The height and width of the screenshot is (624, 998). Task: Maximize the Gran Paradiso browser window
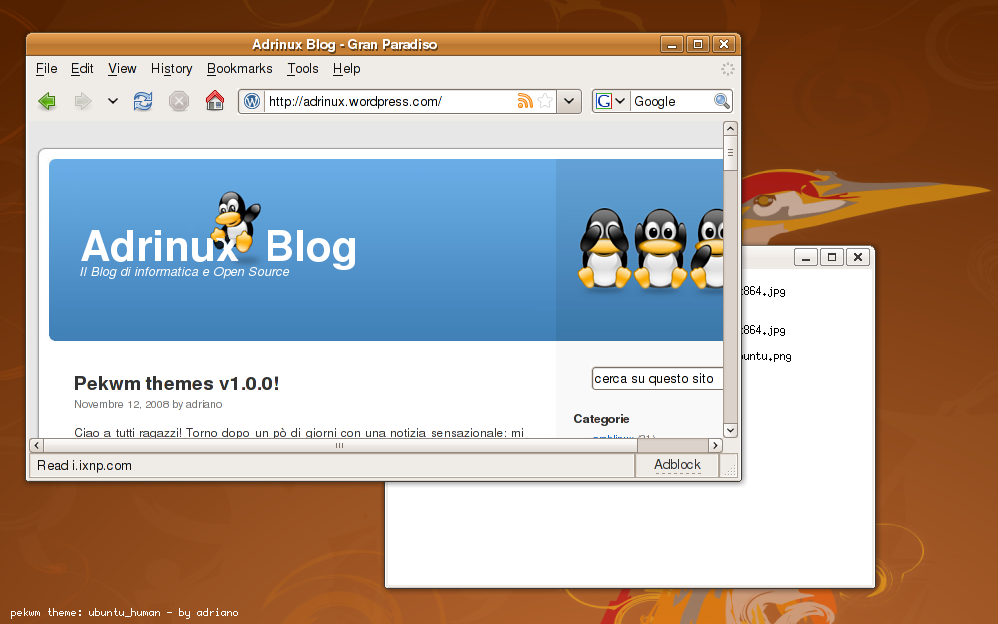point(698,44)
